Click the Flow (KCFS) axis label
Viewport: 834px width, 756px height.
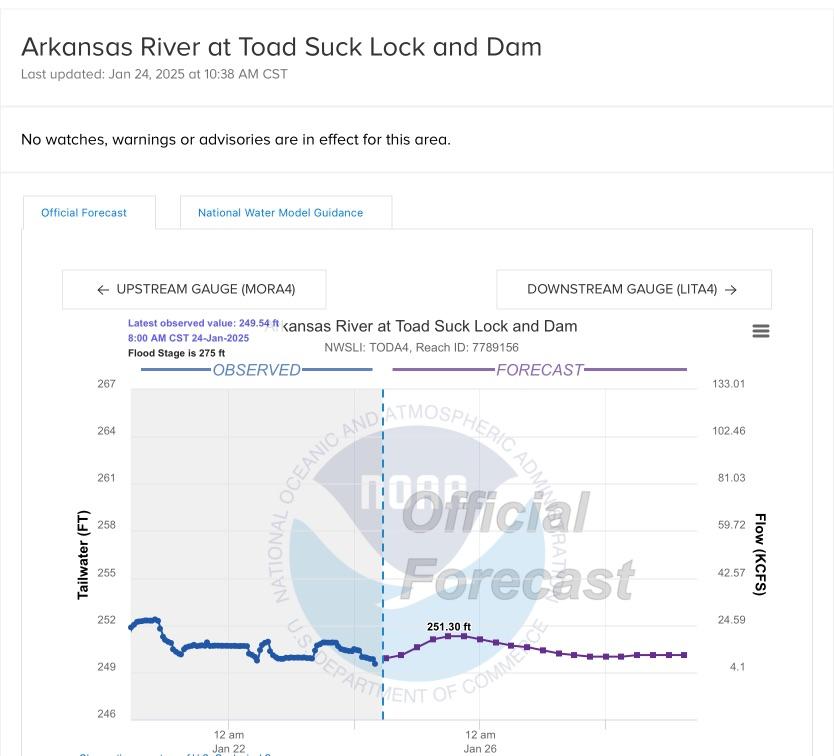click(x=760, y=555)
